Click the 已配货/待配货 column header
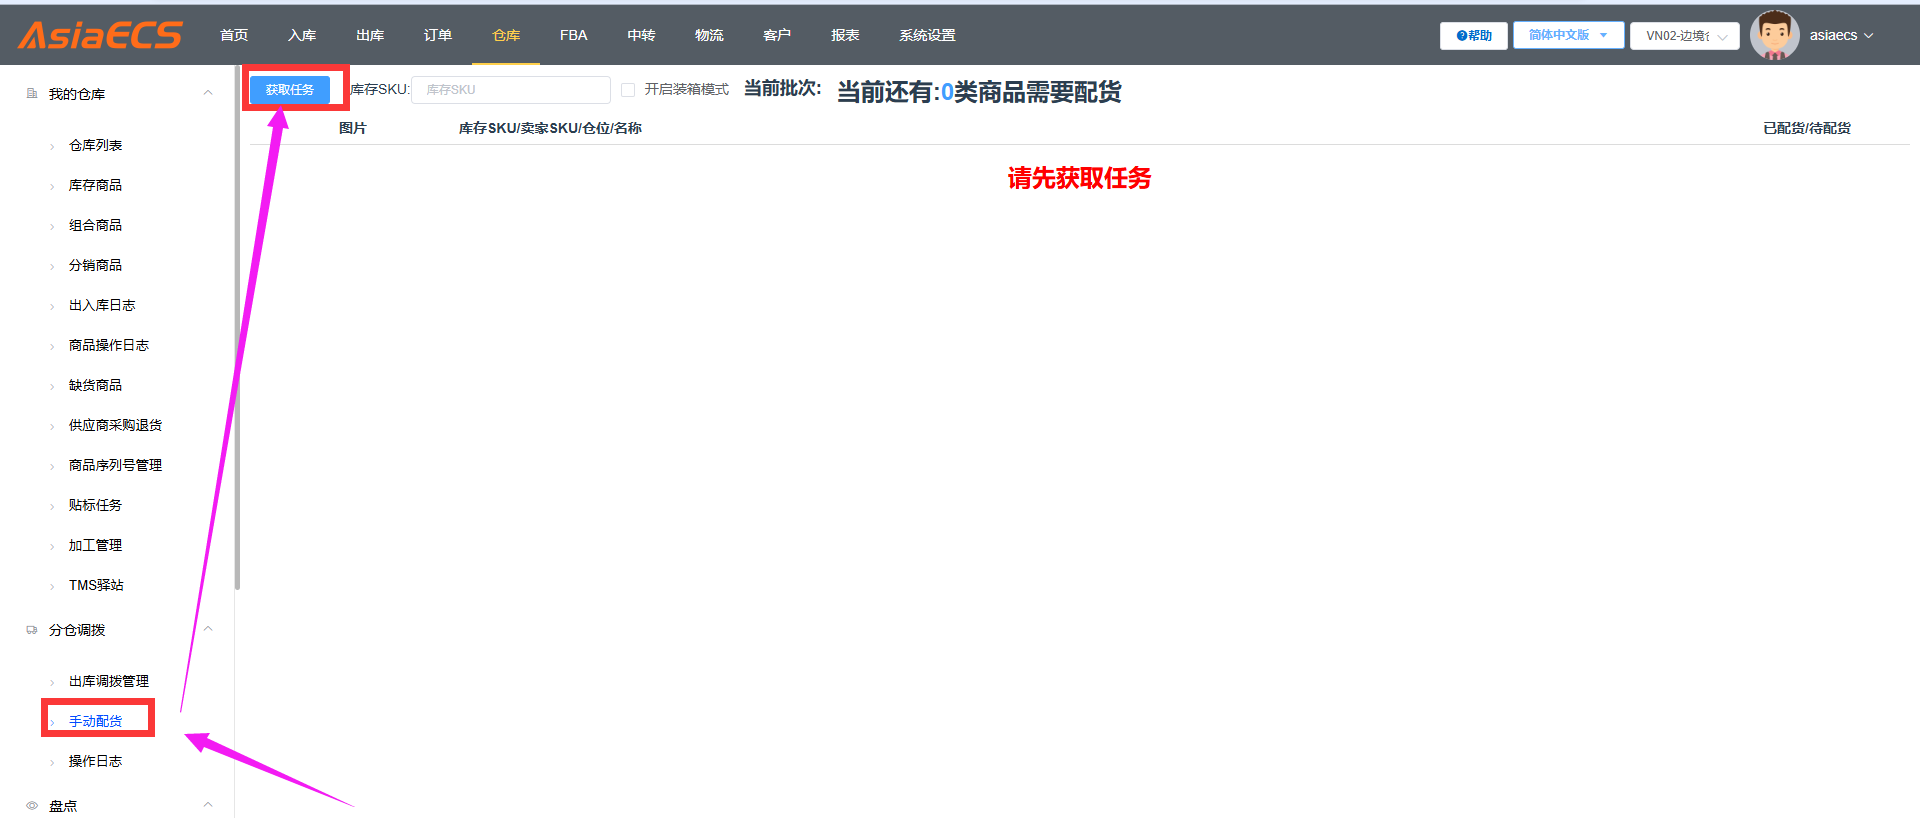 [1807, 128]
